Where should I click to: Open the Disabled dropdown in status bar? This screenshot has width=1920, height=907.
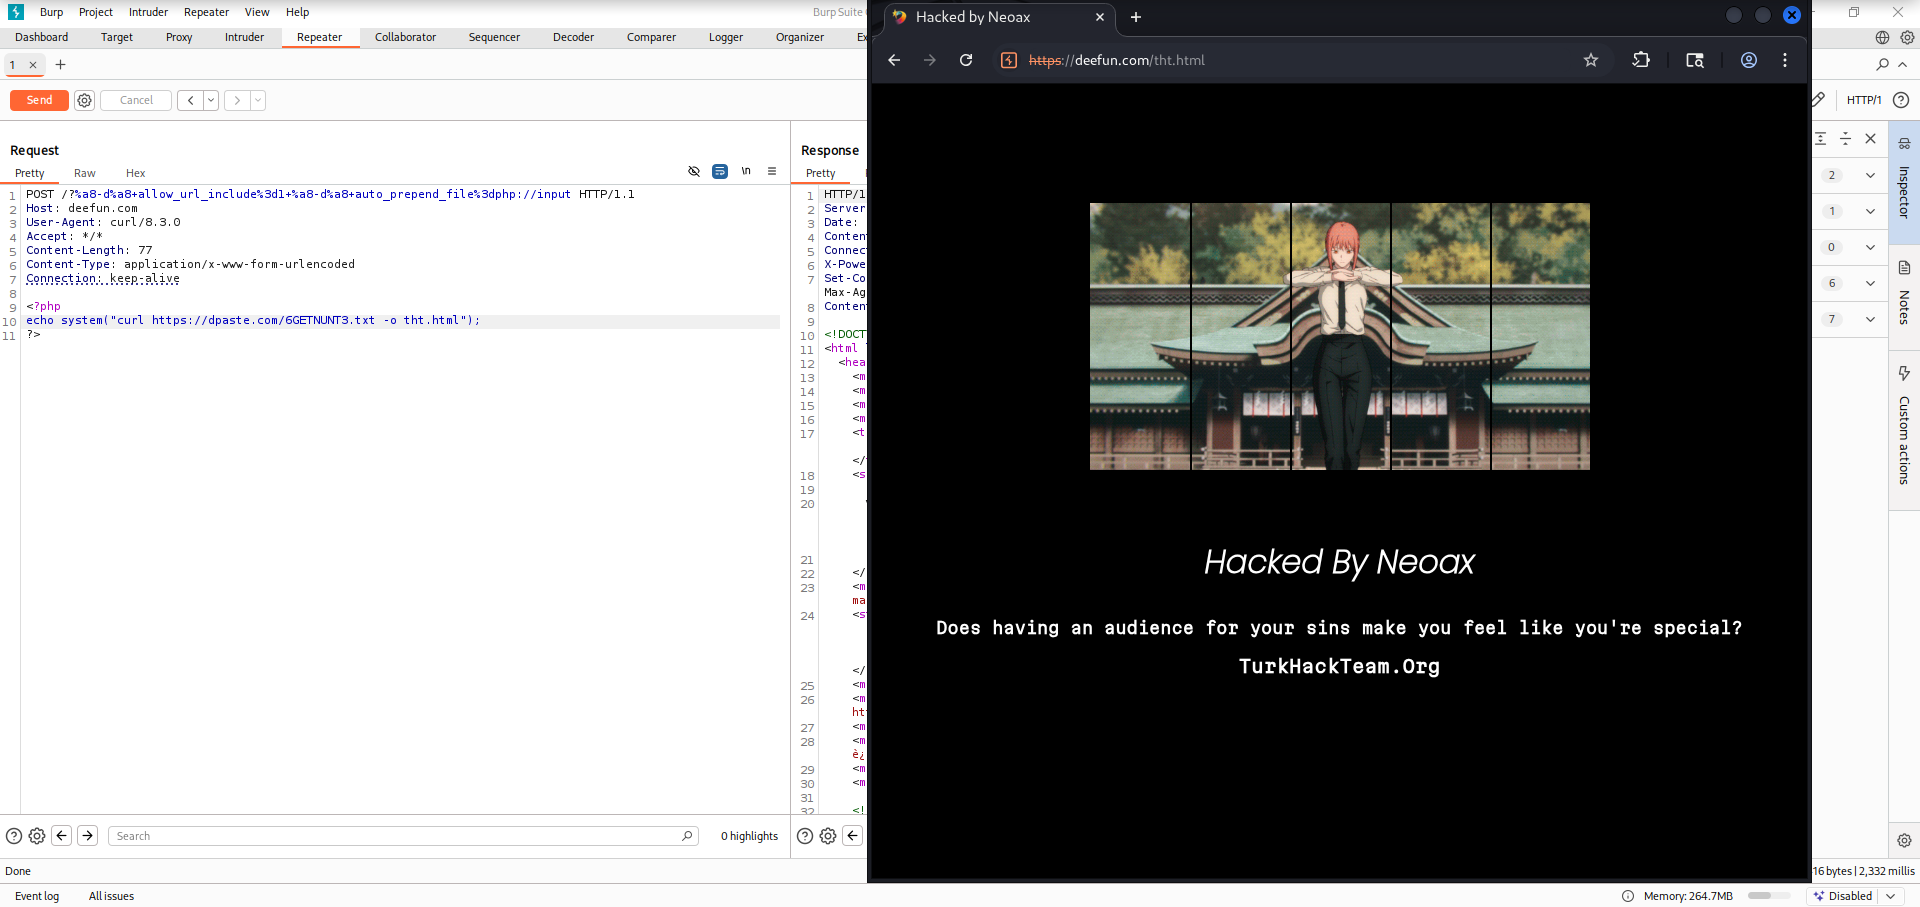coord(1856,896)
